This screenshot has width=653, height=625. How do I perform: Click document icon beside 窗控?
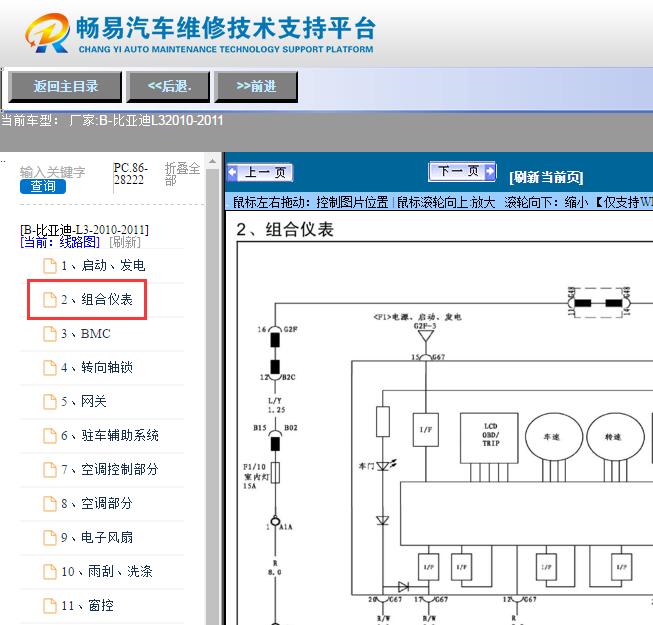(50, 606)
